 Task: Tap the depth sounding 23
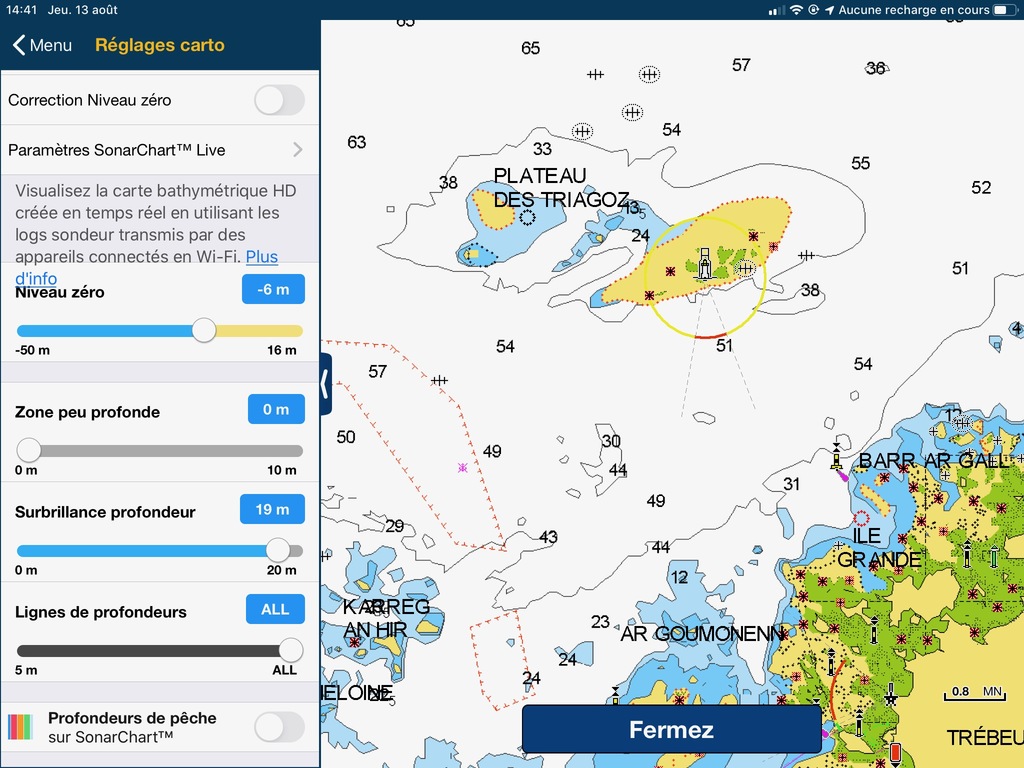click(x=600, y=622)
